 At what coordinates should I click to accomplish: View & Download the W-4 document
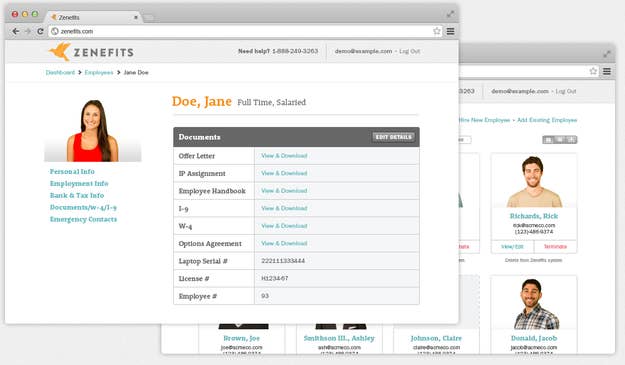coord(284,226)
